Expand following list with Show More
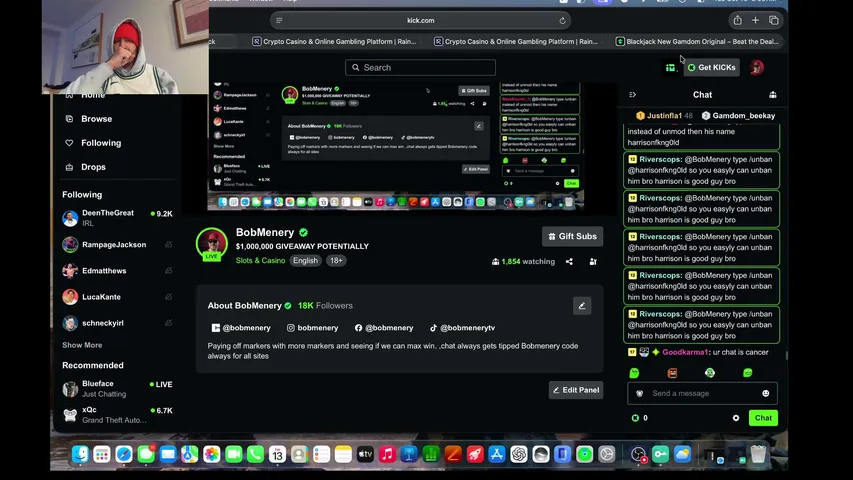Image resolution: width=853 pixels, height=480 pixels. (82, 345)
